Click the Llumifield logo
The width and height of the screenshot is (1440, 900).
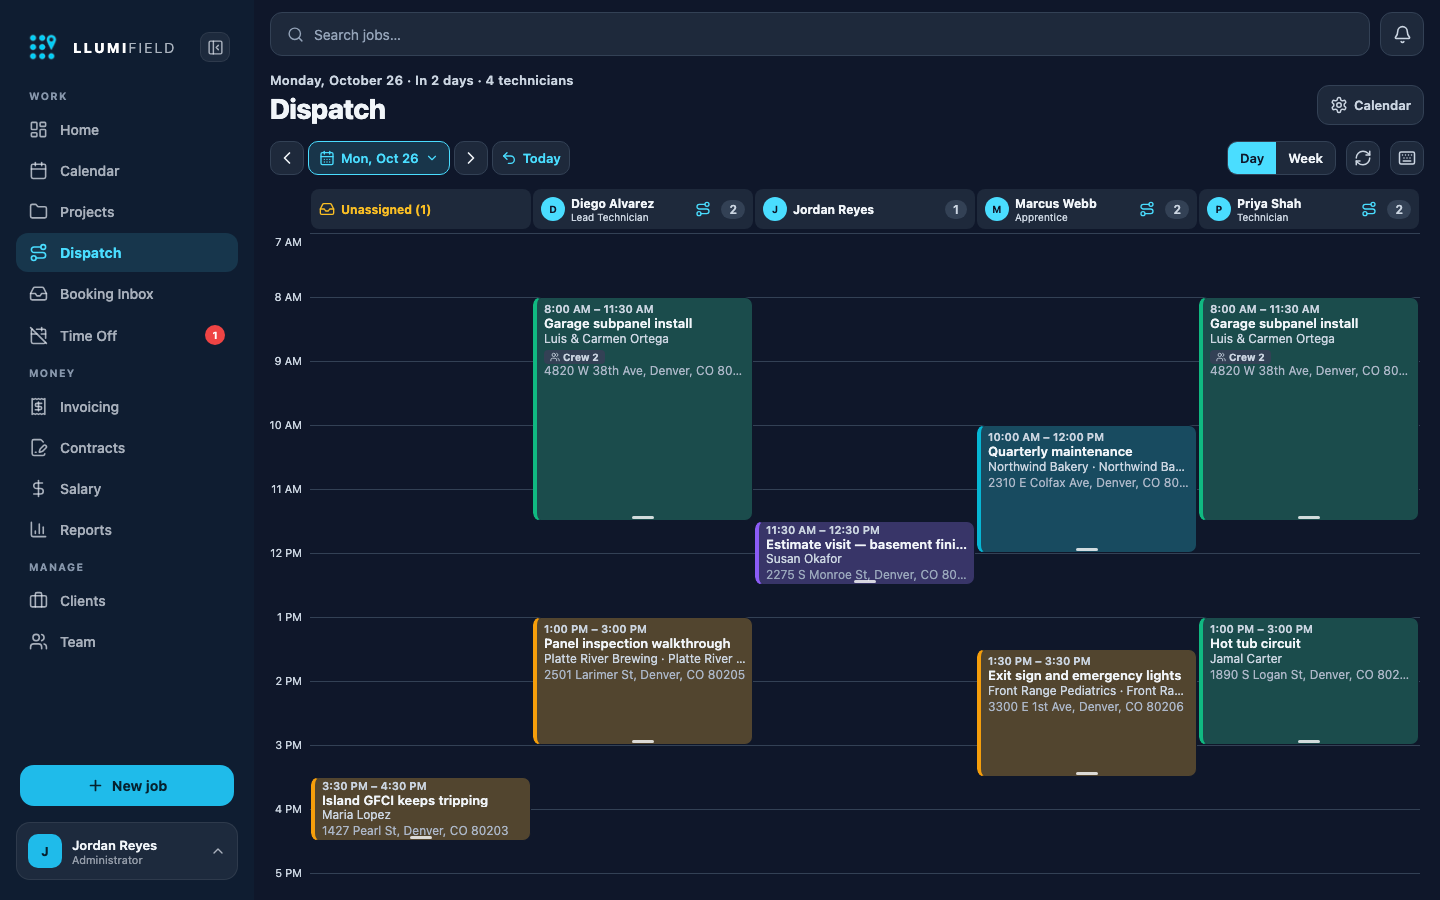[x=102, y=47]
